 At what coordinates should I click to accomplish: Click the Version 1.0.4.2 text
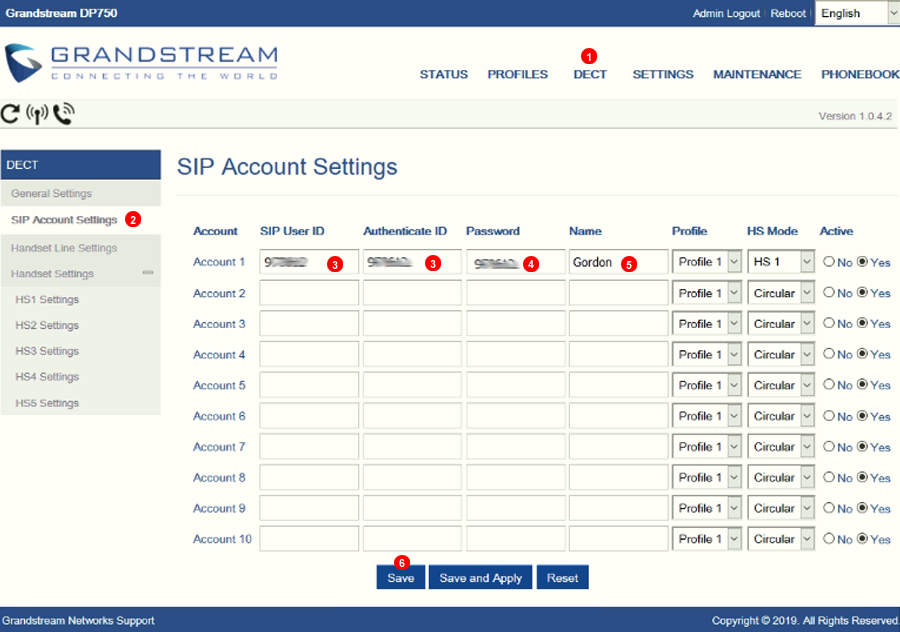coord(855,116)
